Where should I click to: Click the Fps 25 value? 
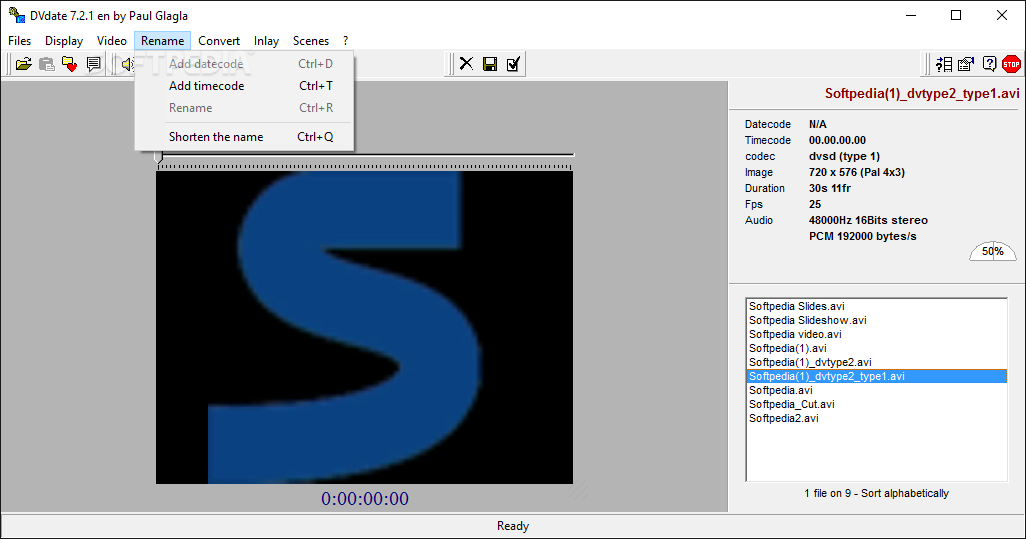815,204
